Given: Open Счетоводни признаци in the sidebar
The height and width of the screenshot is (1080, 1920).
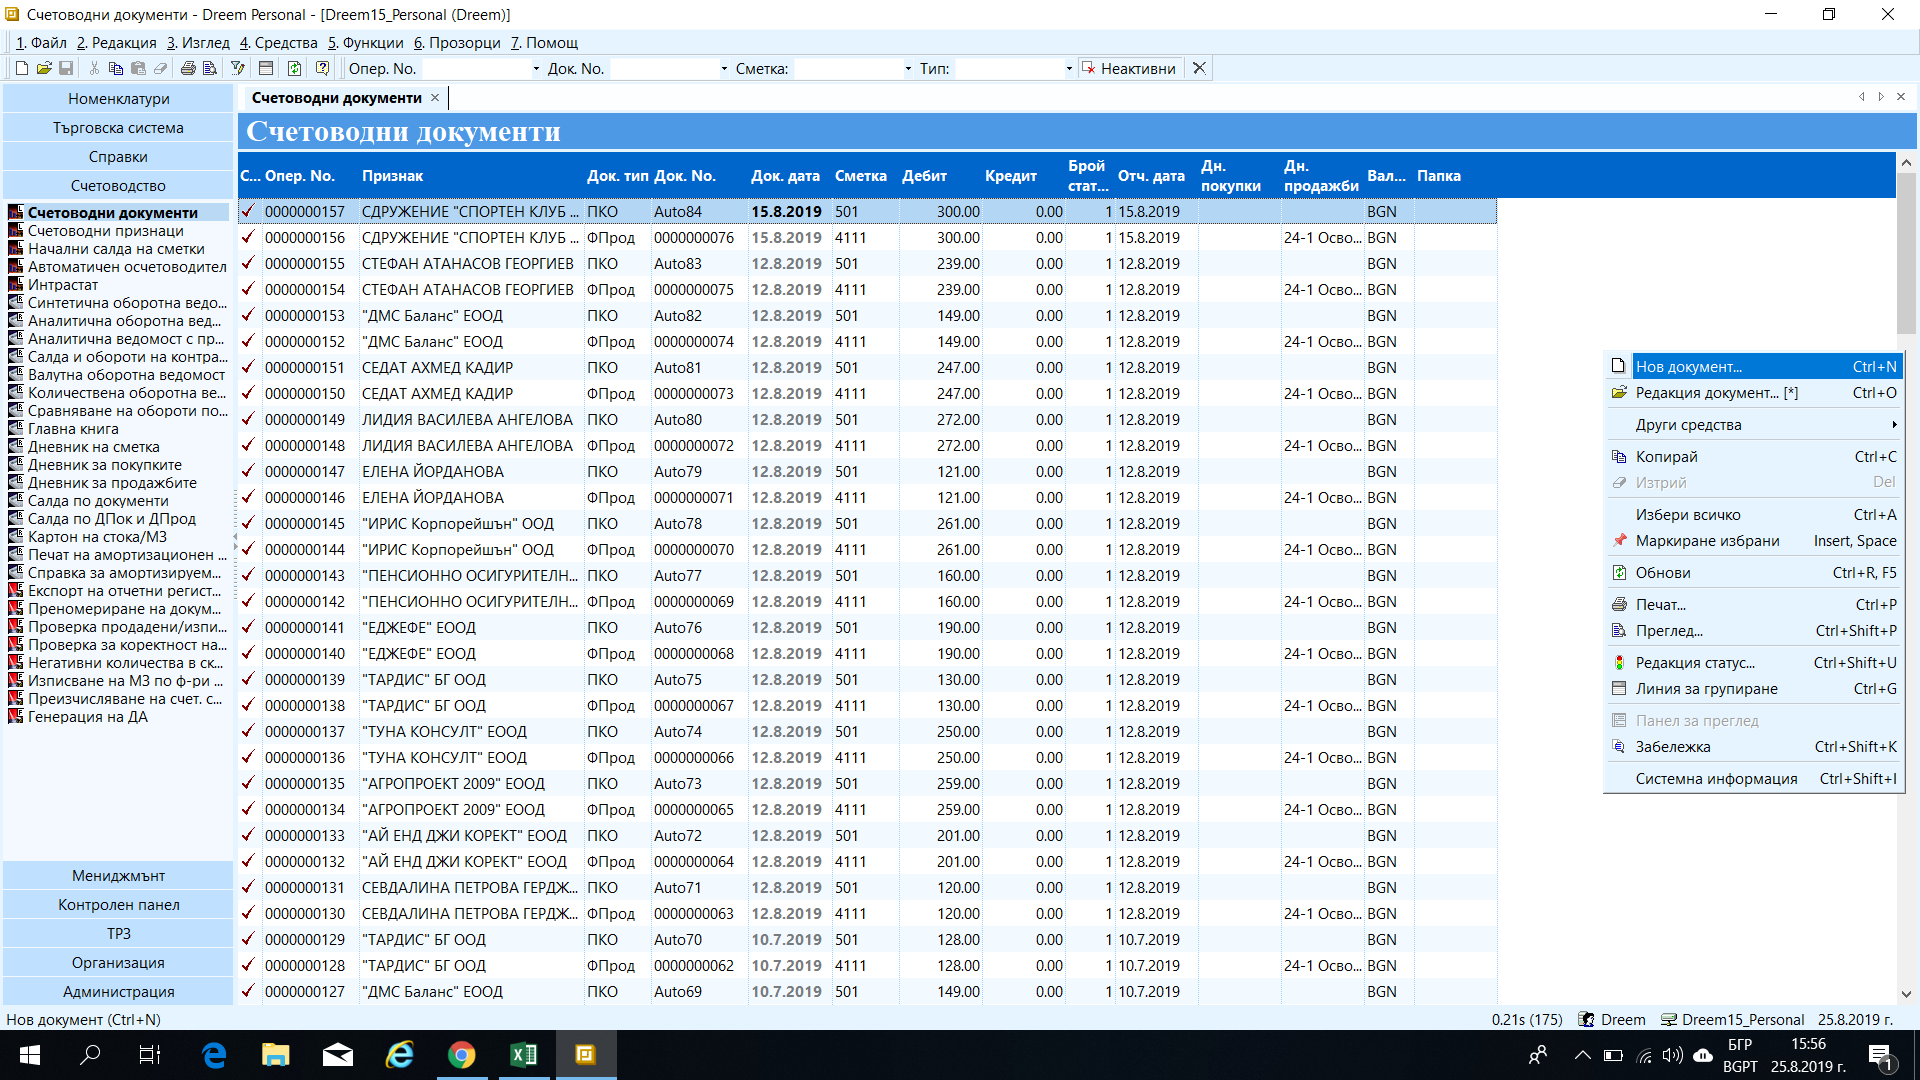Looking at the screenshot, I should tap(105, 231).
